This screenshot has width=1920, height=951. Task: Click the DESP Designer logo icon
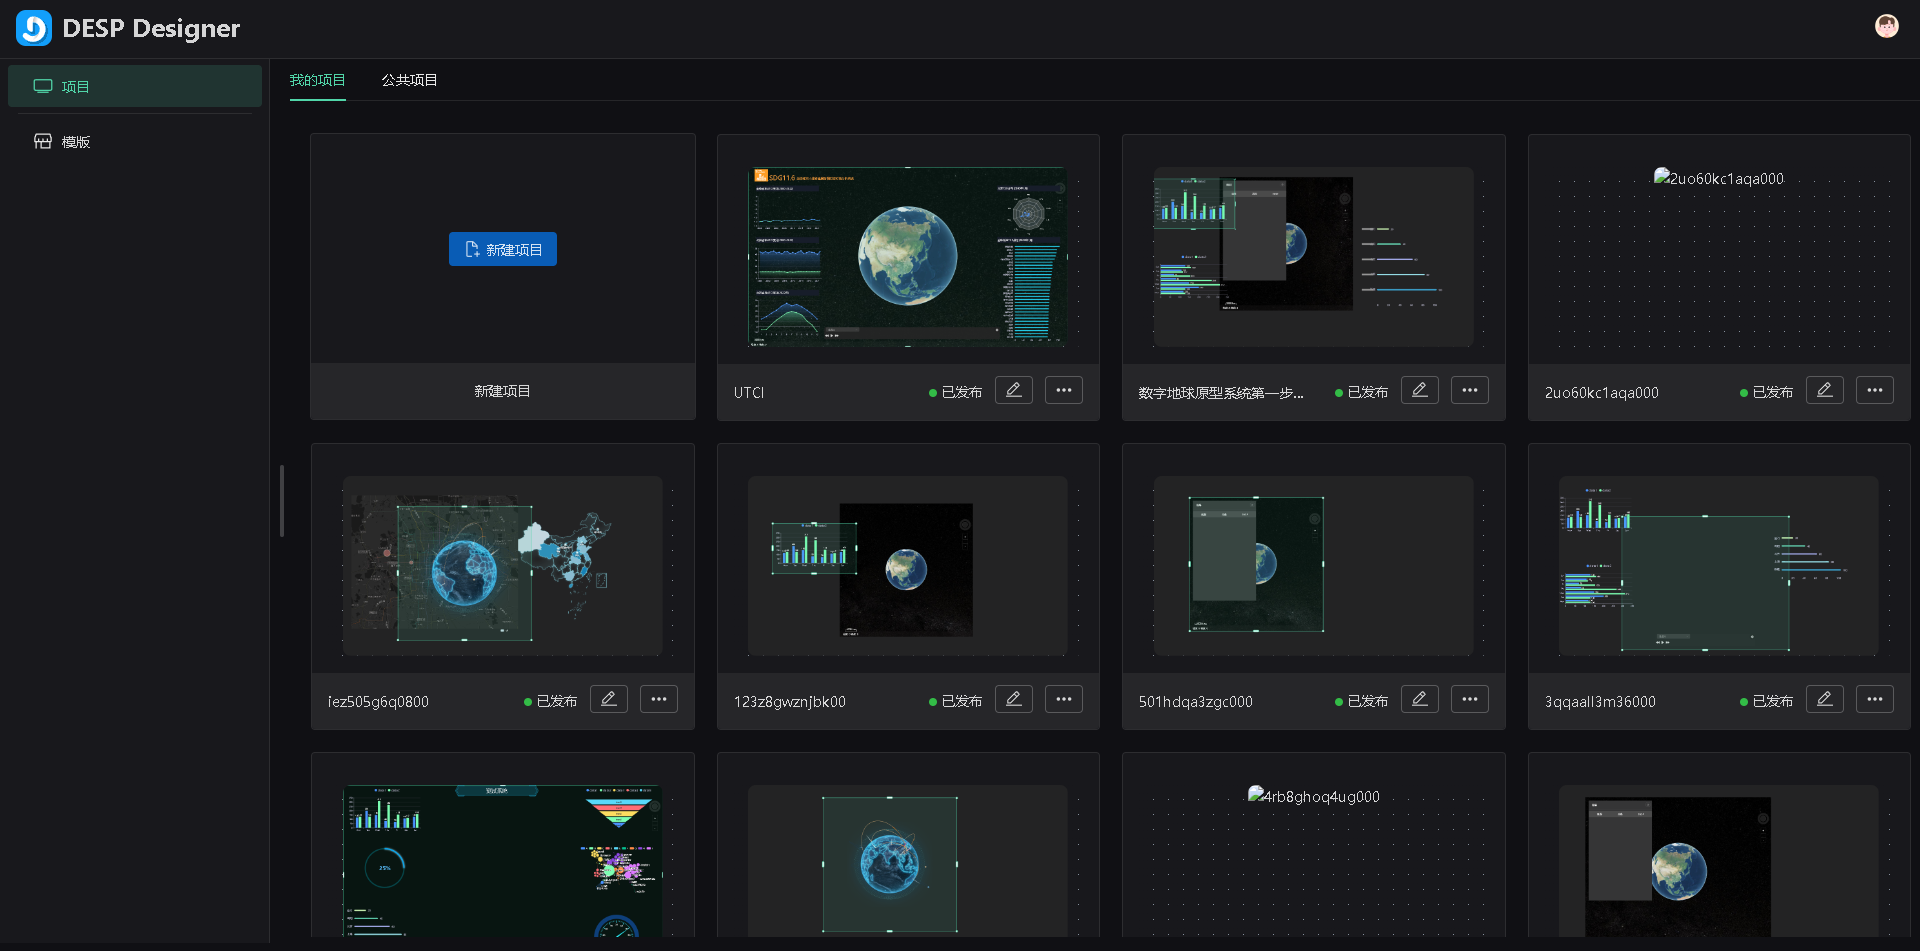(34, 28)
